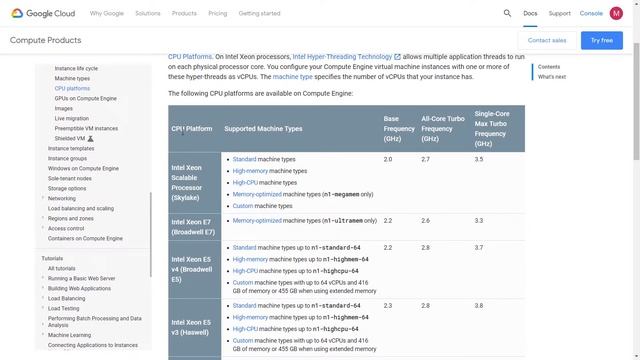Open the Products menu
The image size is (640, 360).
pos(184,13)
